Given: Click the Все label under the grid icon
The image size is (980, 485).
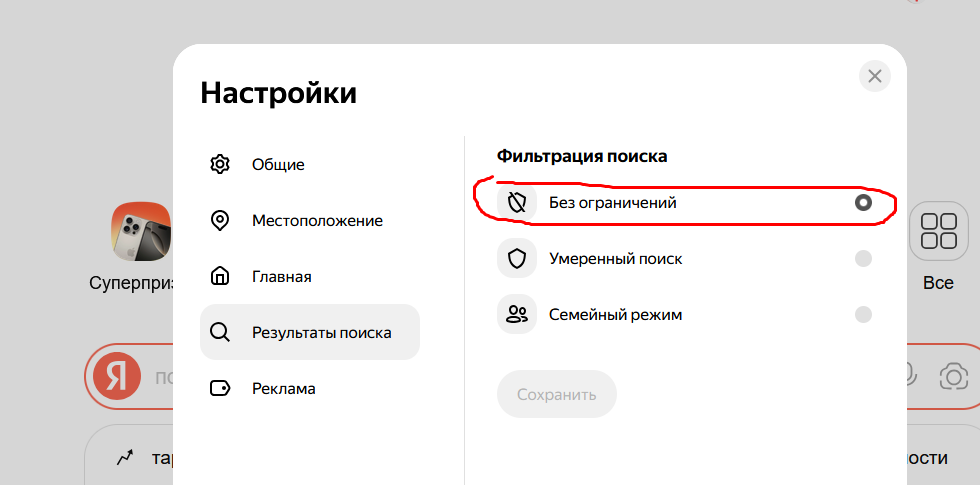Looking at the screenshot, I should 938,283.
